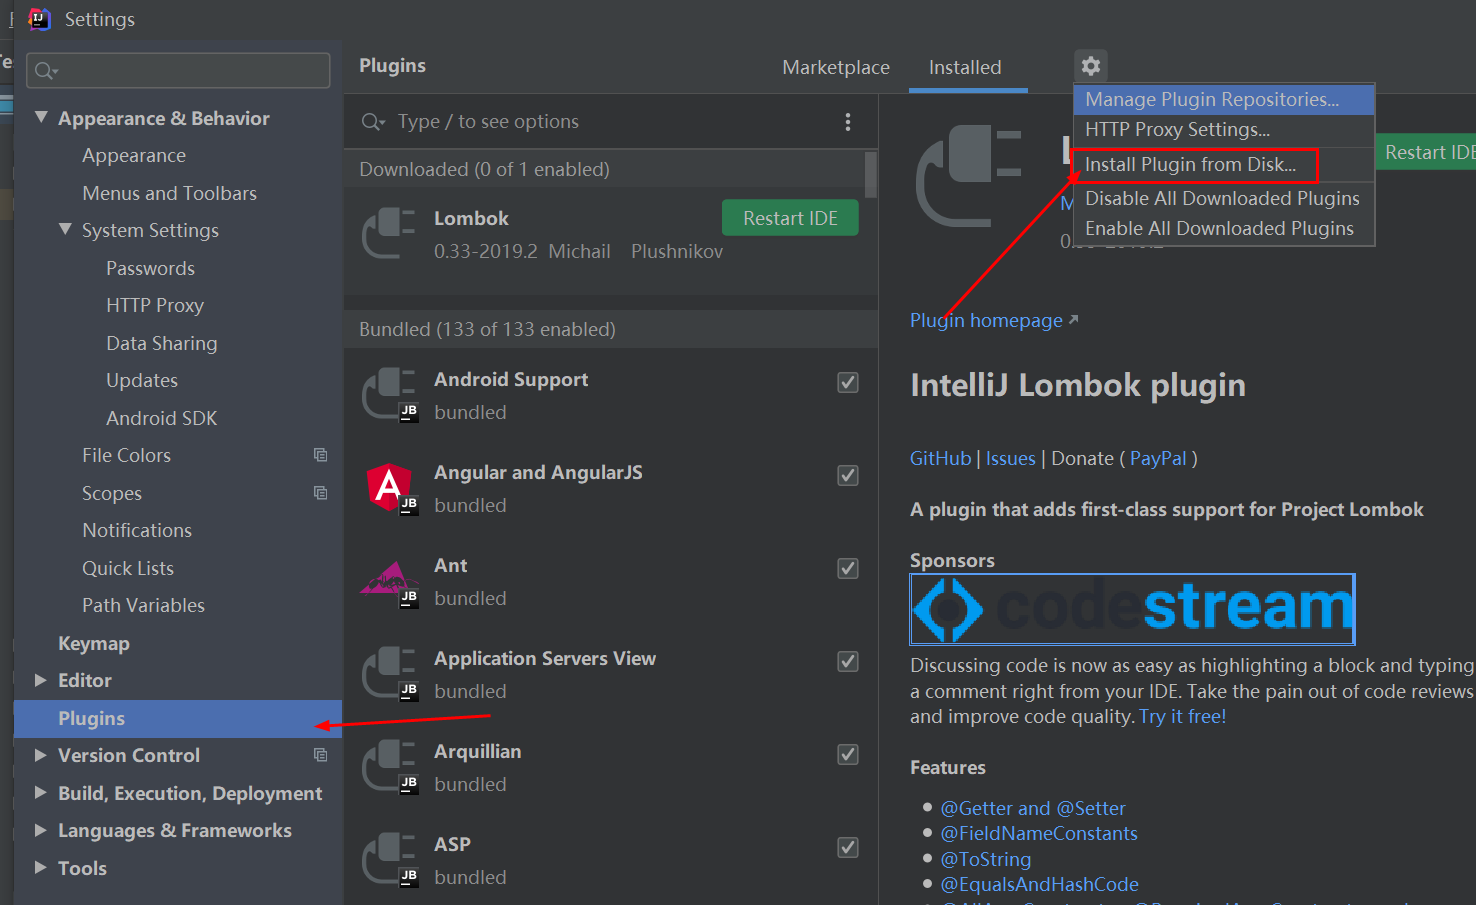Click the plugin list scrollbar thumb
The height and width of the screenshot is (905, 1476).
tap(871, 174)
